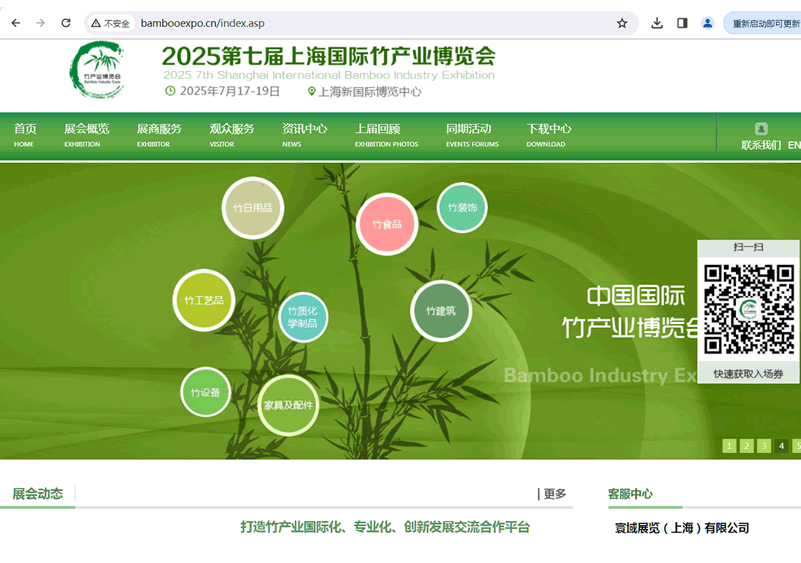Click the yellow-green 竹工艺品 bubble
The width and height of the screenshot is (801, 563).
pos(204,300)
